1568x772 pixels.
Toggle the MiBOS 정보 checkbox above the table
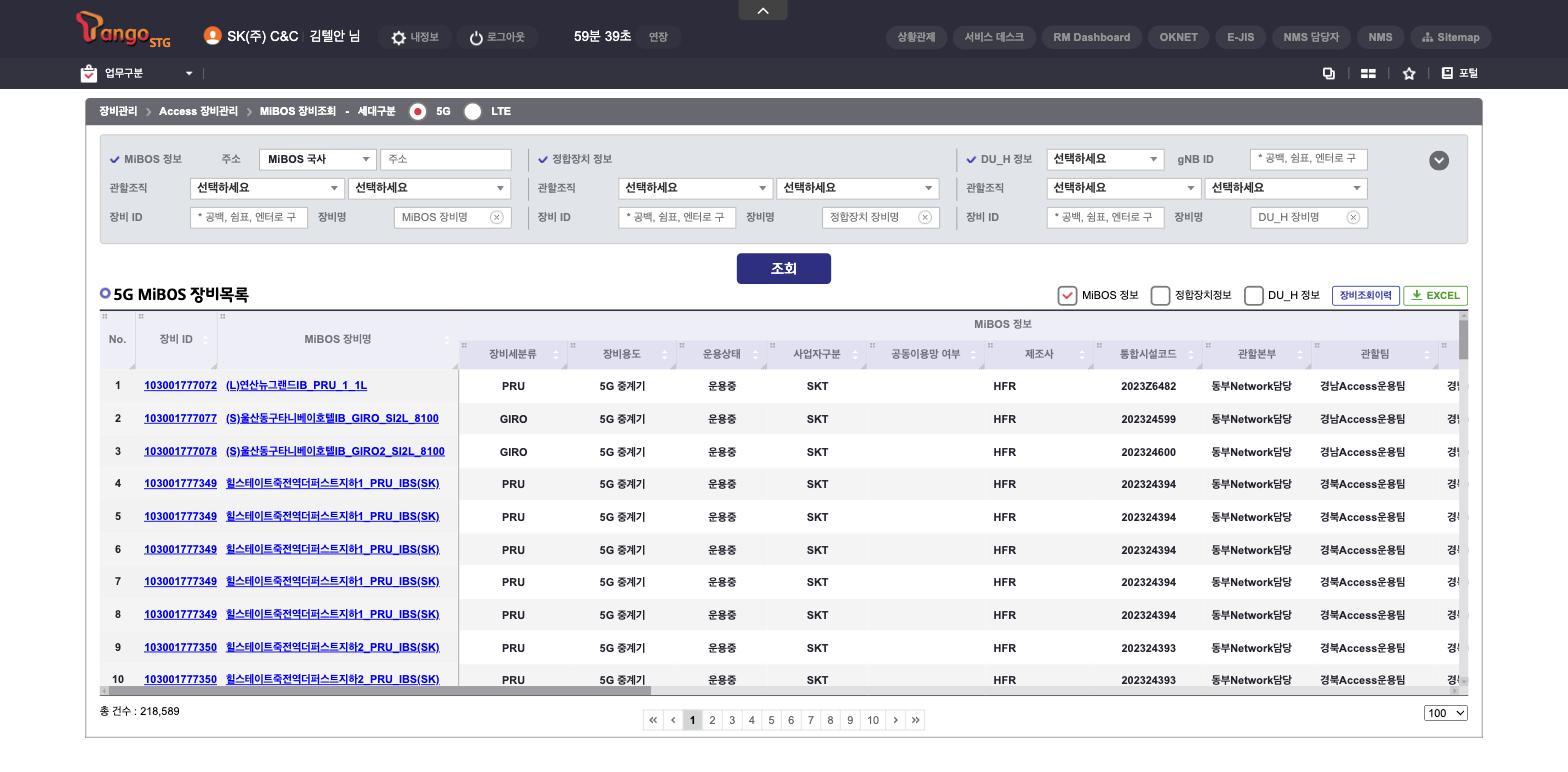1067,295
